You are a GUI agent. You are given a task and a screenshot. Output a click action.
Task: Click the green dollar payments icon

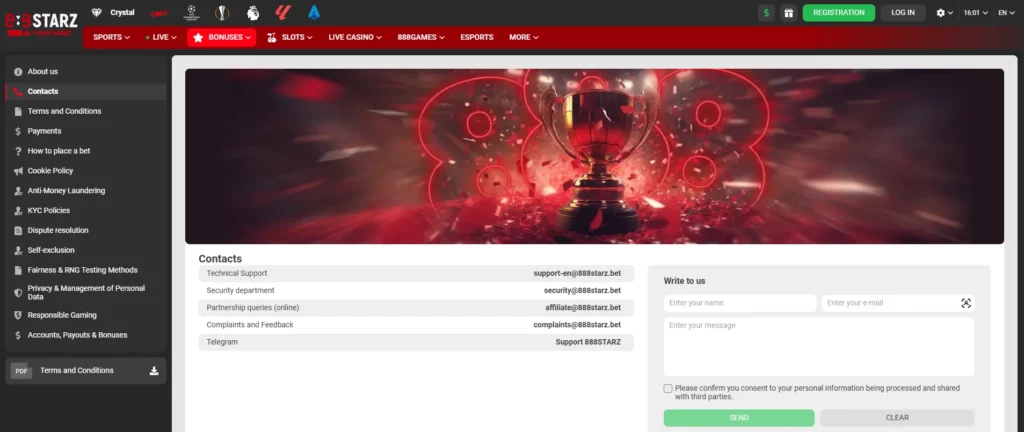click(x=766, y=12)
